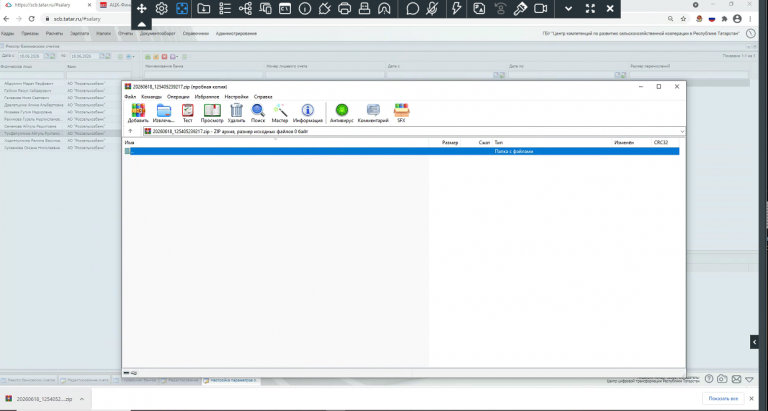
Task: Open remote session settings gear
Action: click(x=162, y=9)
